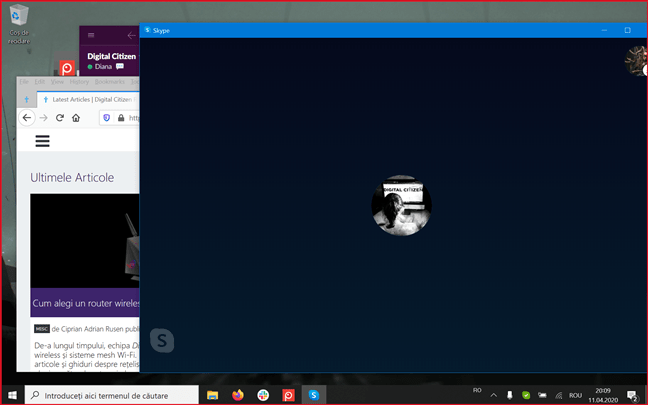Open the clock showing 20:09
Viewport: 648px width, 405px height.
[x=603, y=395]
